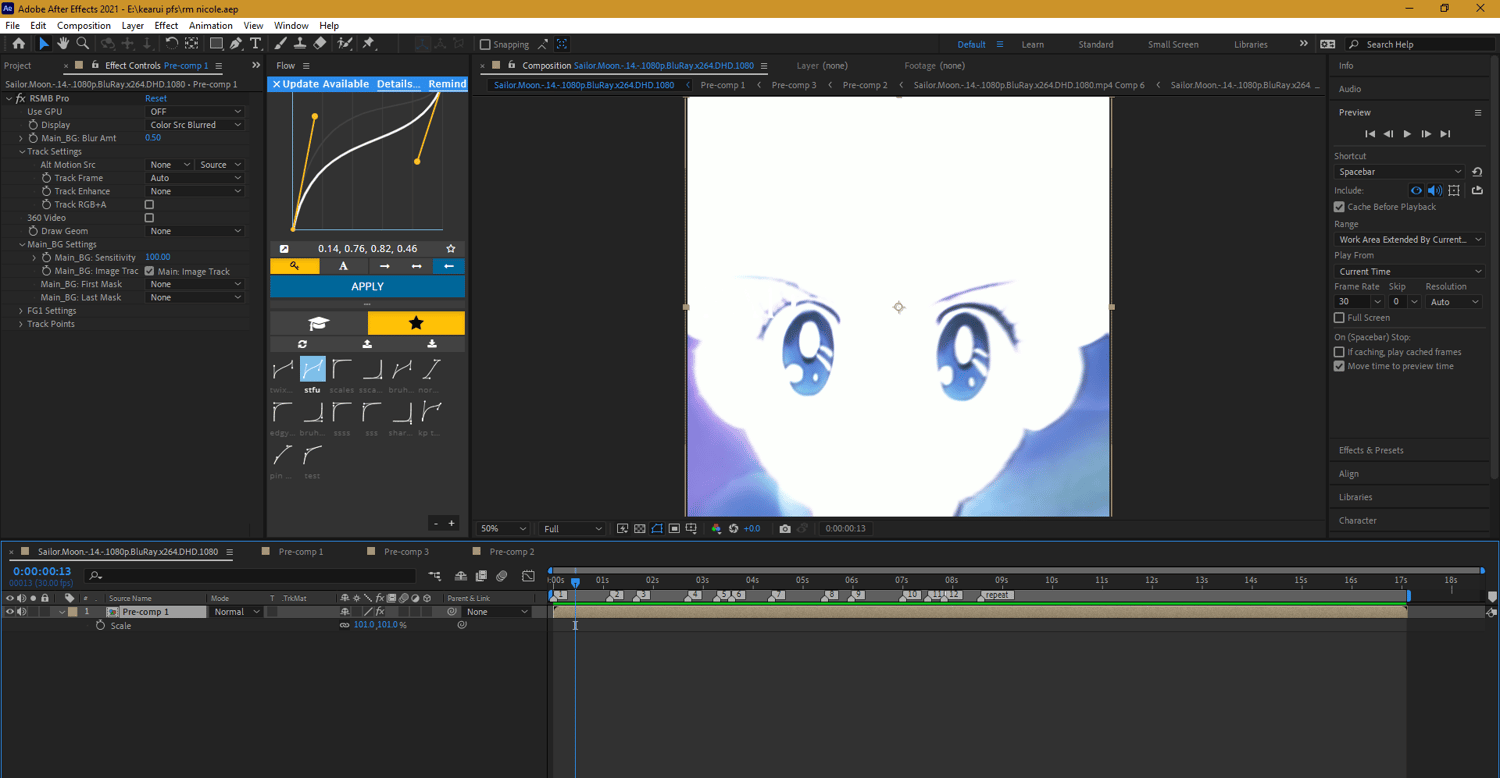Click the current time indicator on ruler

pos(575,581)
